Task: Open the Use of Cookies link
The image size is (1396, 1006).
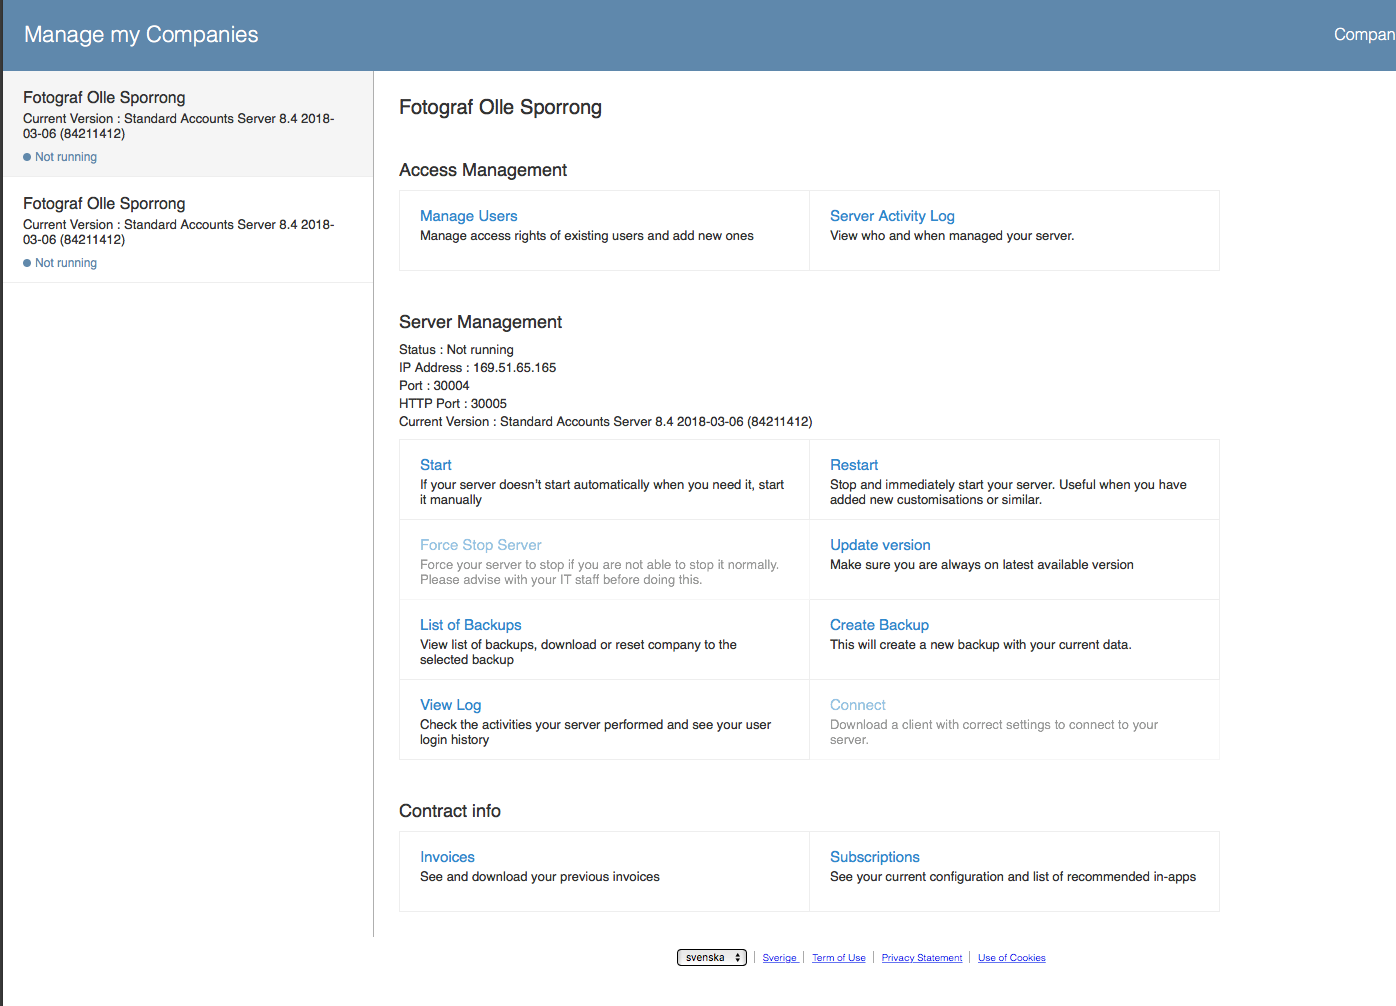Action: [1011, 958]
